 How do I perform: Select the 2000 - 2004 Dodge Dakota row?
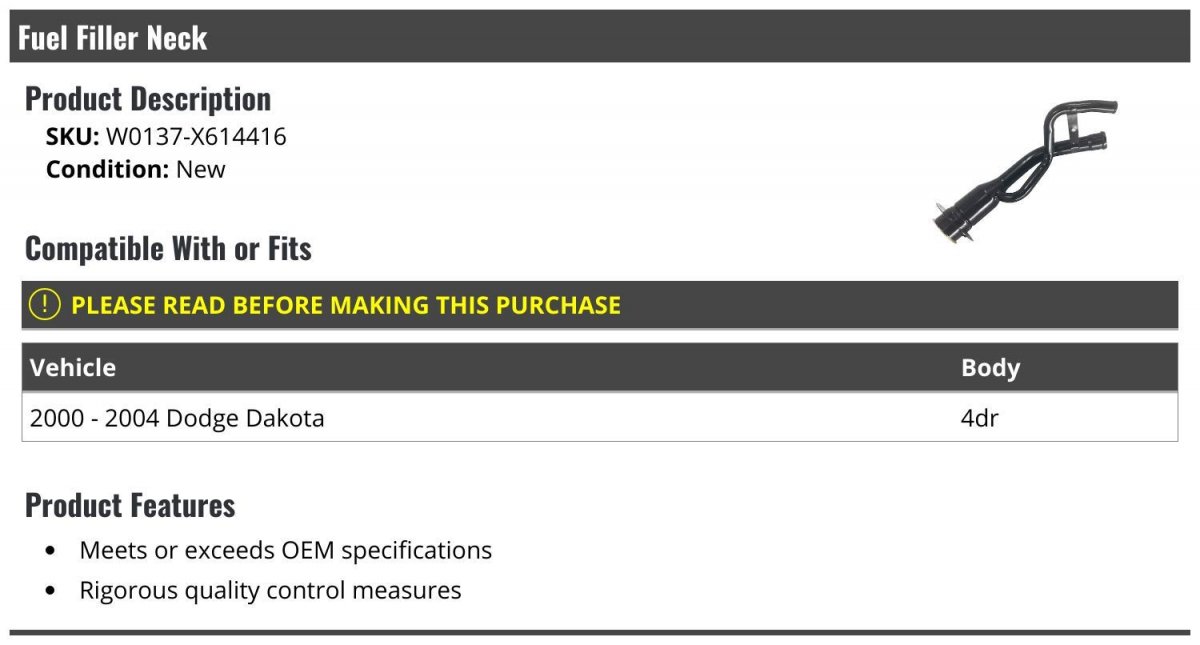[x=600, y=417]
